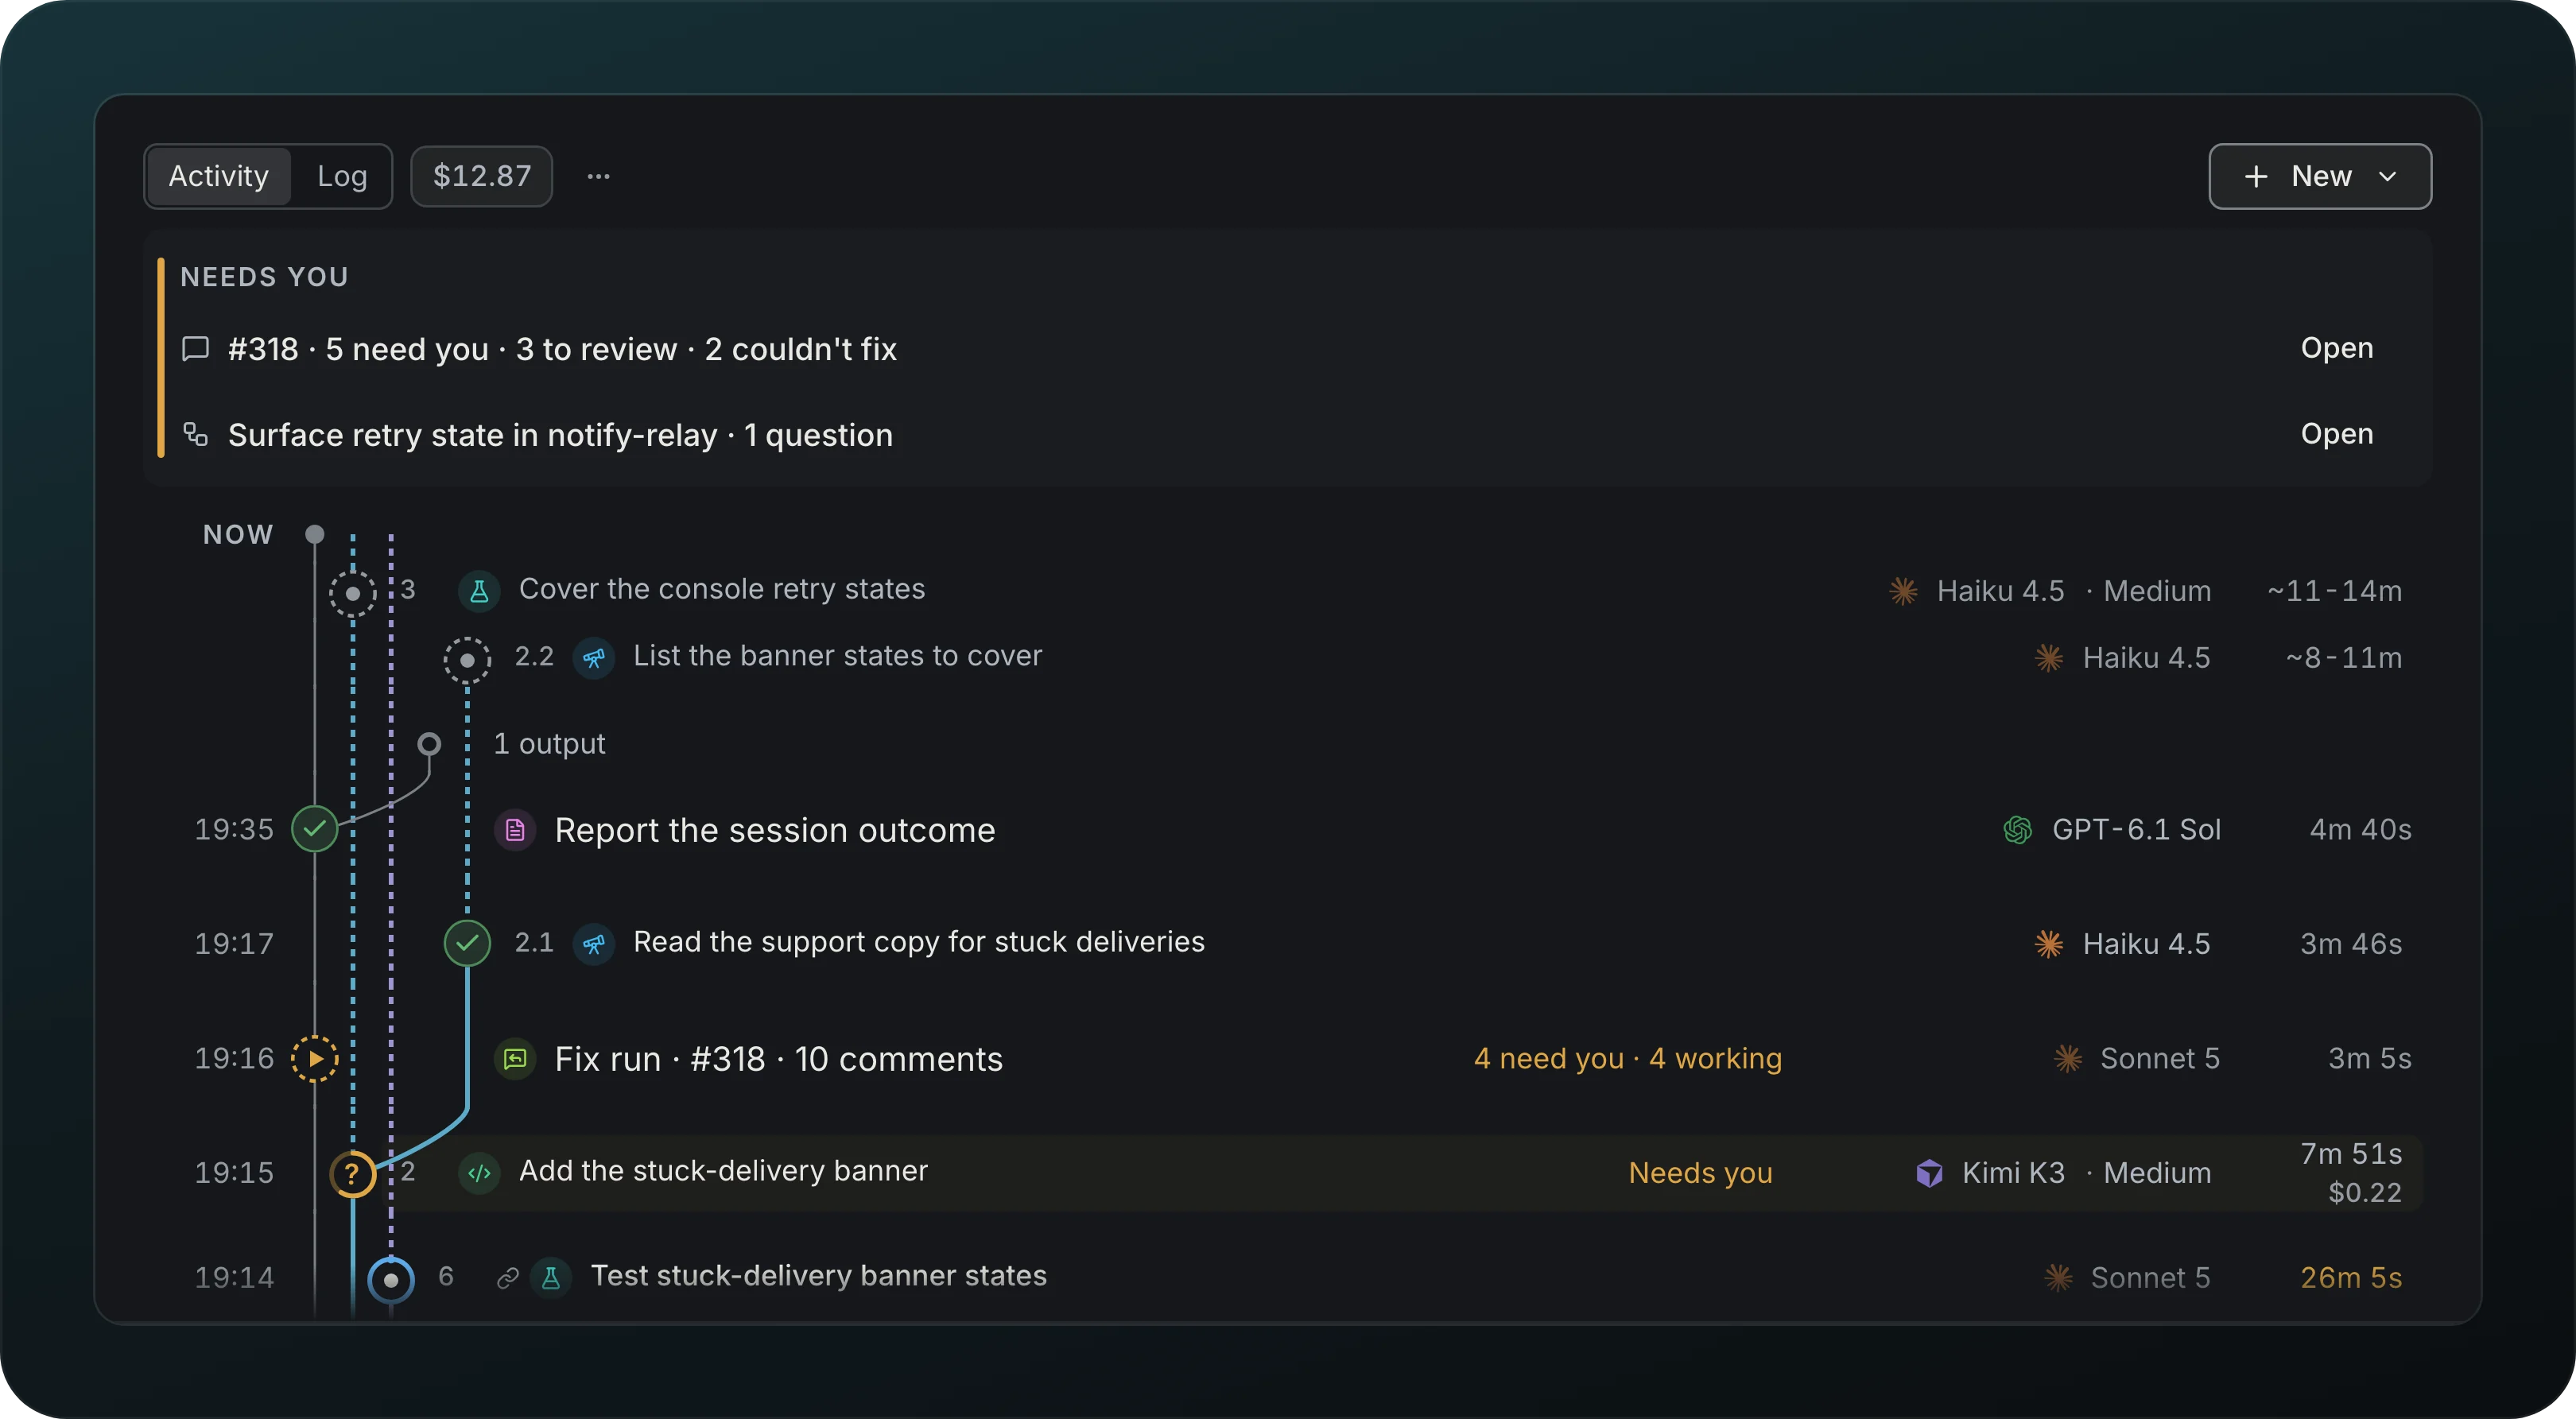The width and height of the screenshot is (2576, 1419).
Task: Click the Sonnet 5 icon on the Fix run row
Action: tap(2068, 1059)
